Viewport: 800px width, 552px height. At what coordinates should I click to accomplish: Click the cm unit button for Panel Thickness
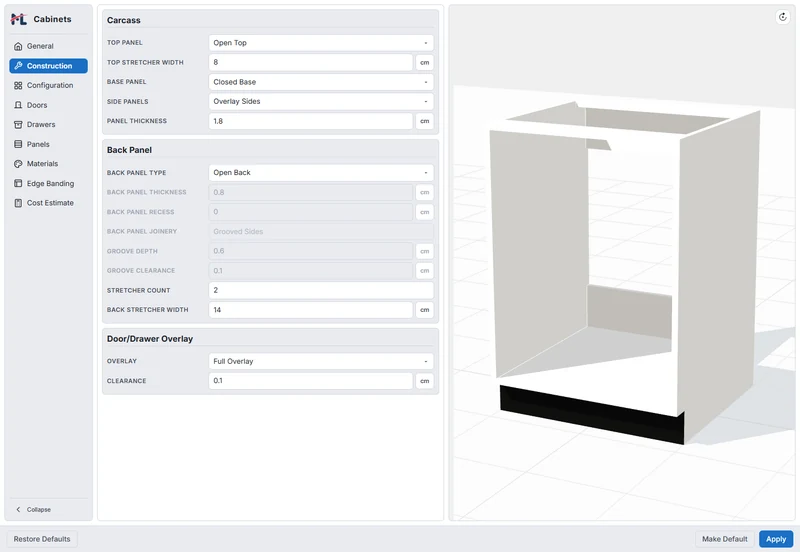point(424,121)
